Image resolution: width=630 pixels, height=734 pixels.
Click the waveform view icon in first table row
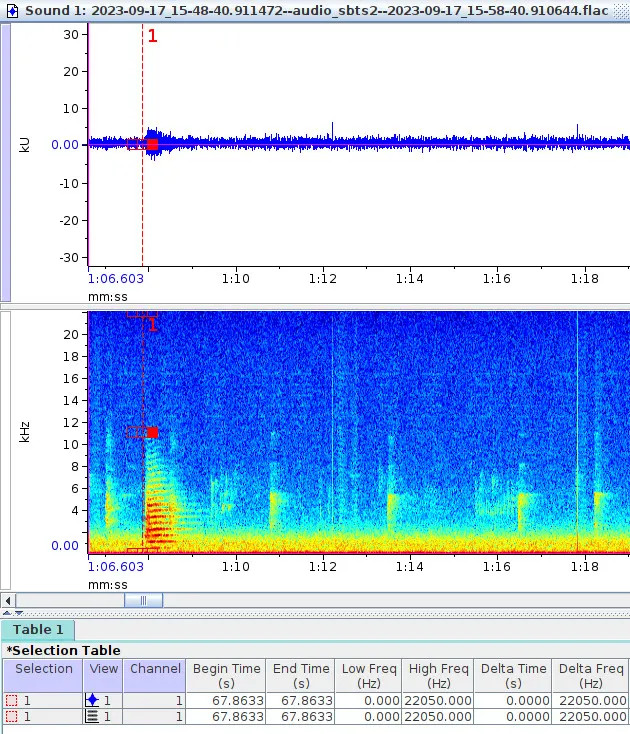93,701
